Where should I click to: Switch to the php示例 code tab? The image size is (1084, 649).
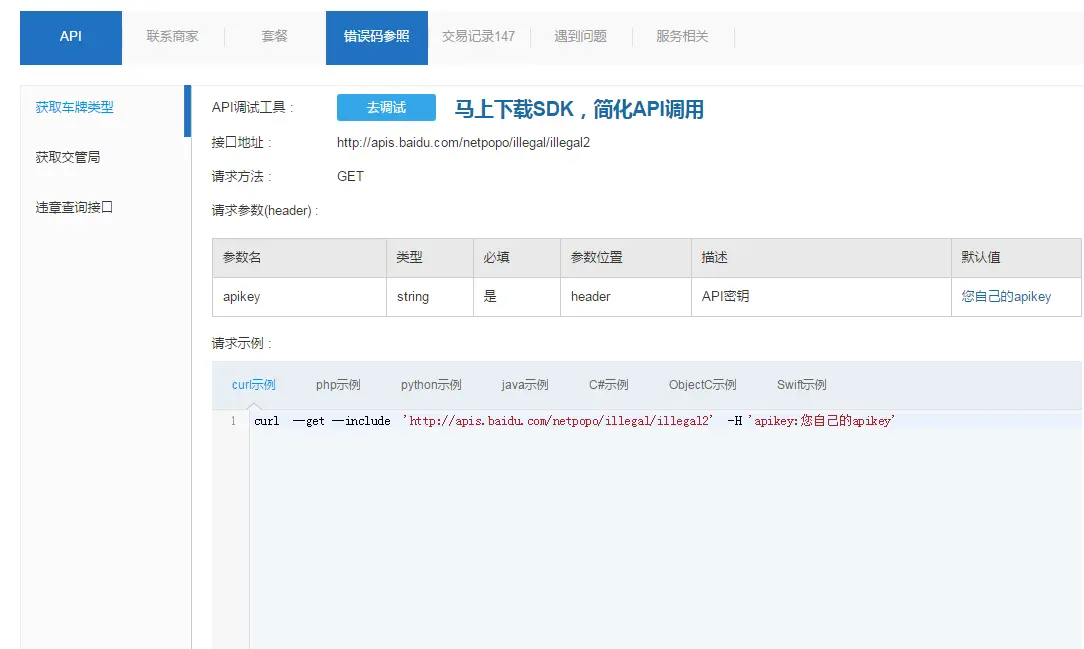coord(338,385)
